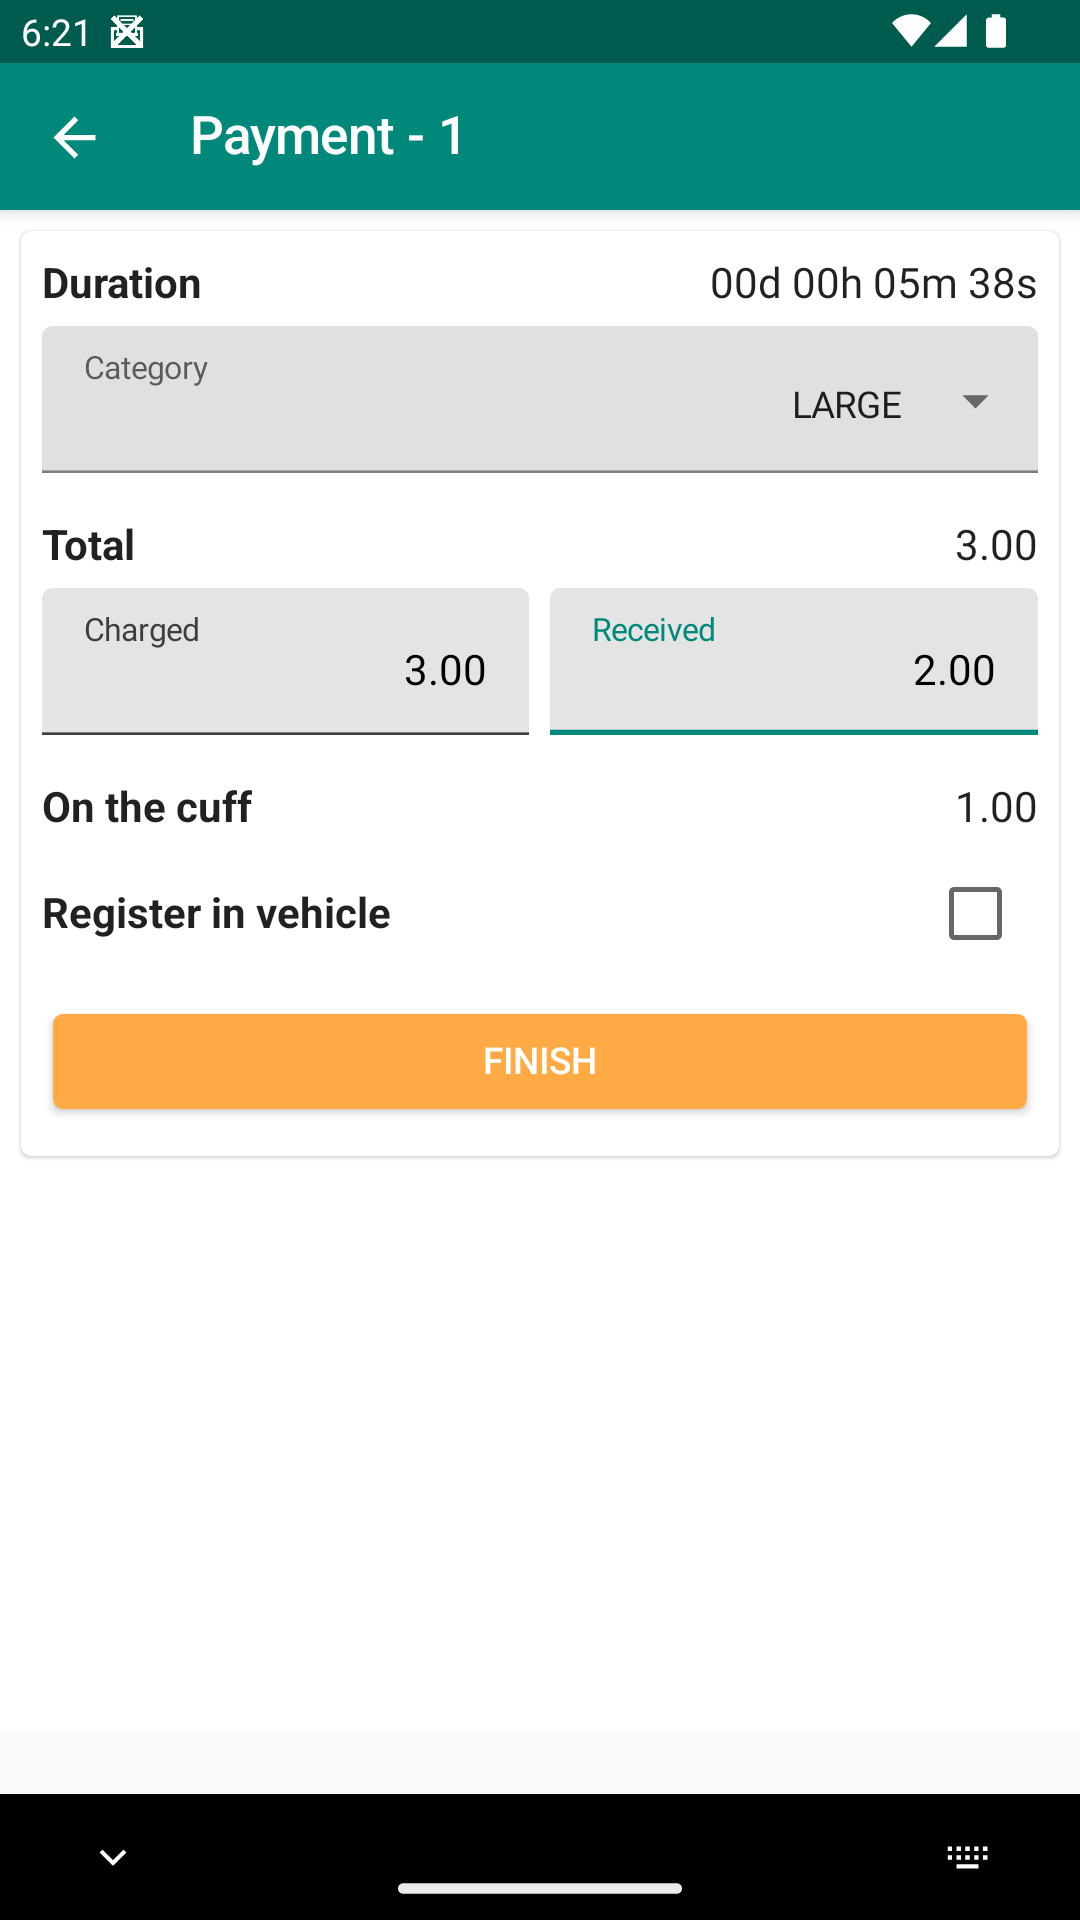Viewport: 1080px width, 1920px height.
Task: Tap the back arrow icon
Action: point(75,137)
